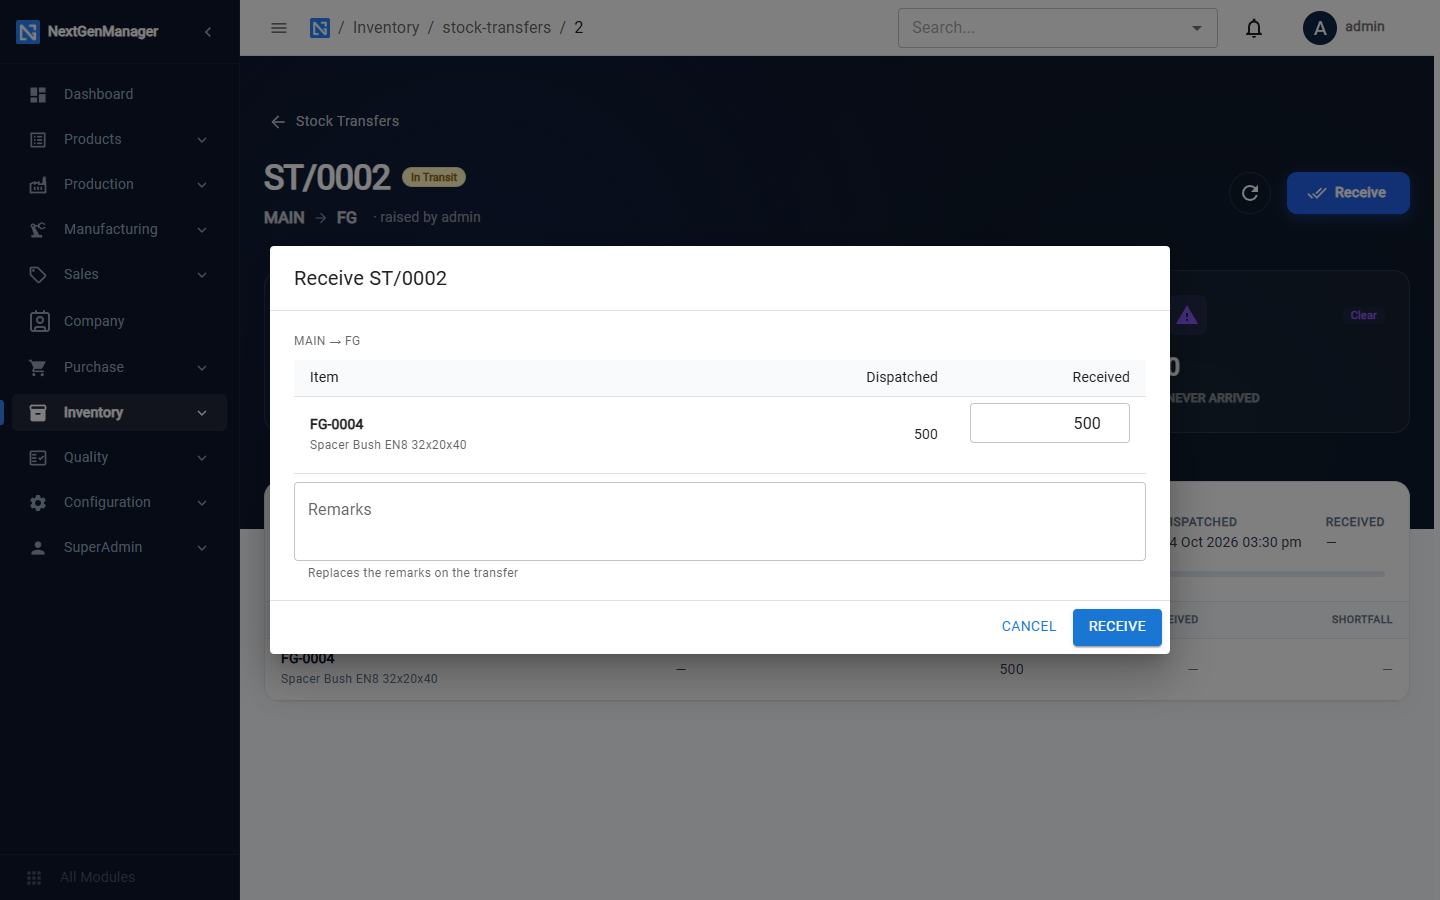The image size is (1440, 900).
Task: Click the SuperAdmin person icon
Action: (x=38, y=547)
